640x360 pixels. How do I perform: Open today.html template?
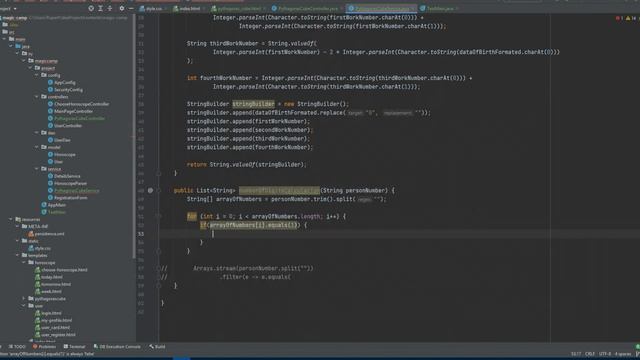coord(49,277)
